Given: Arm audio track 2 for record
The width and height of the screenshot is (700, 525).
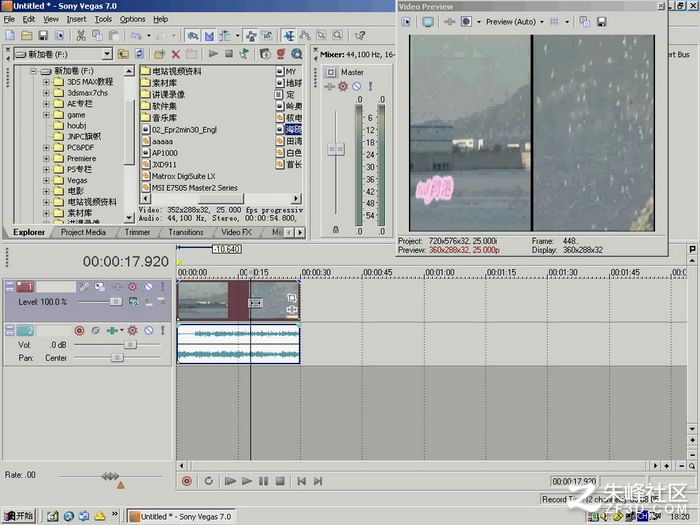Looking at the screenshot, I should point(79,330).
